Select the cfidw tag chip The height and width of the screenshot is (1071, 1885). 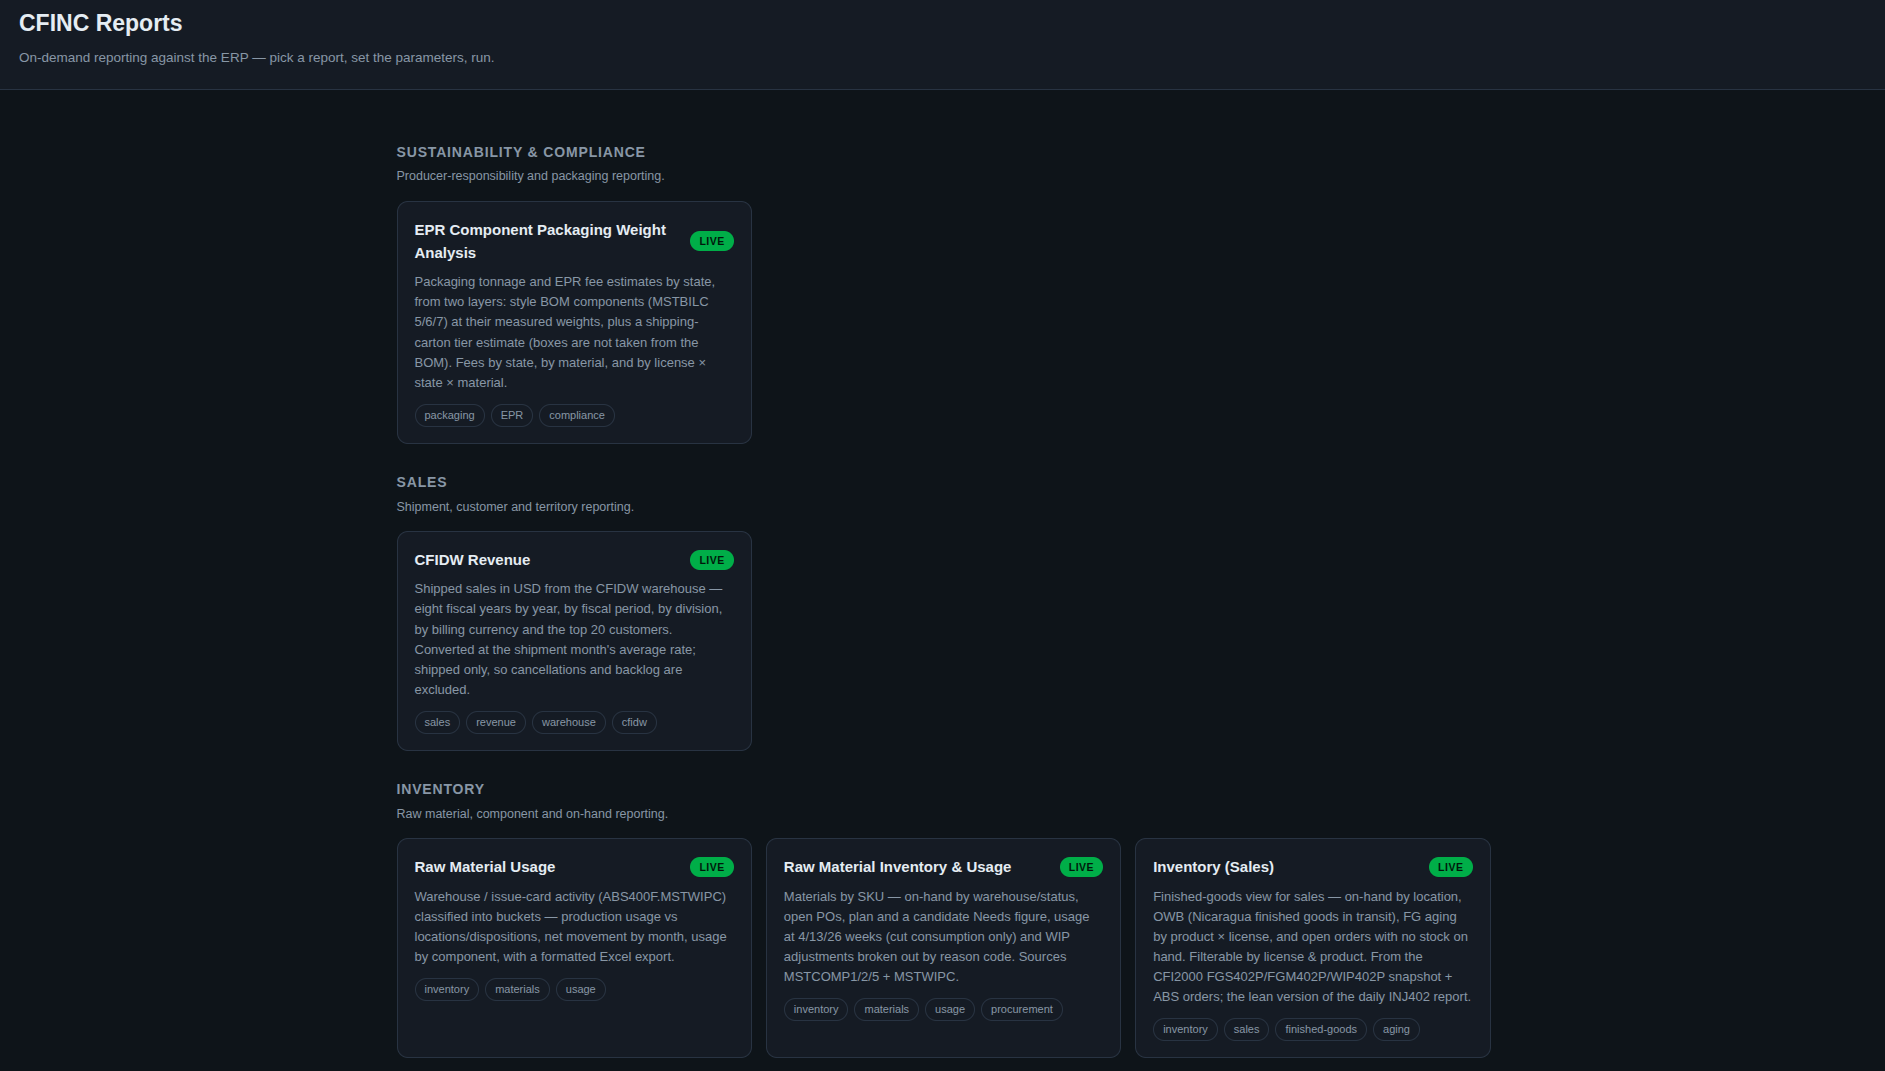[x=634, y=722]
